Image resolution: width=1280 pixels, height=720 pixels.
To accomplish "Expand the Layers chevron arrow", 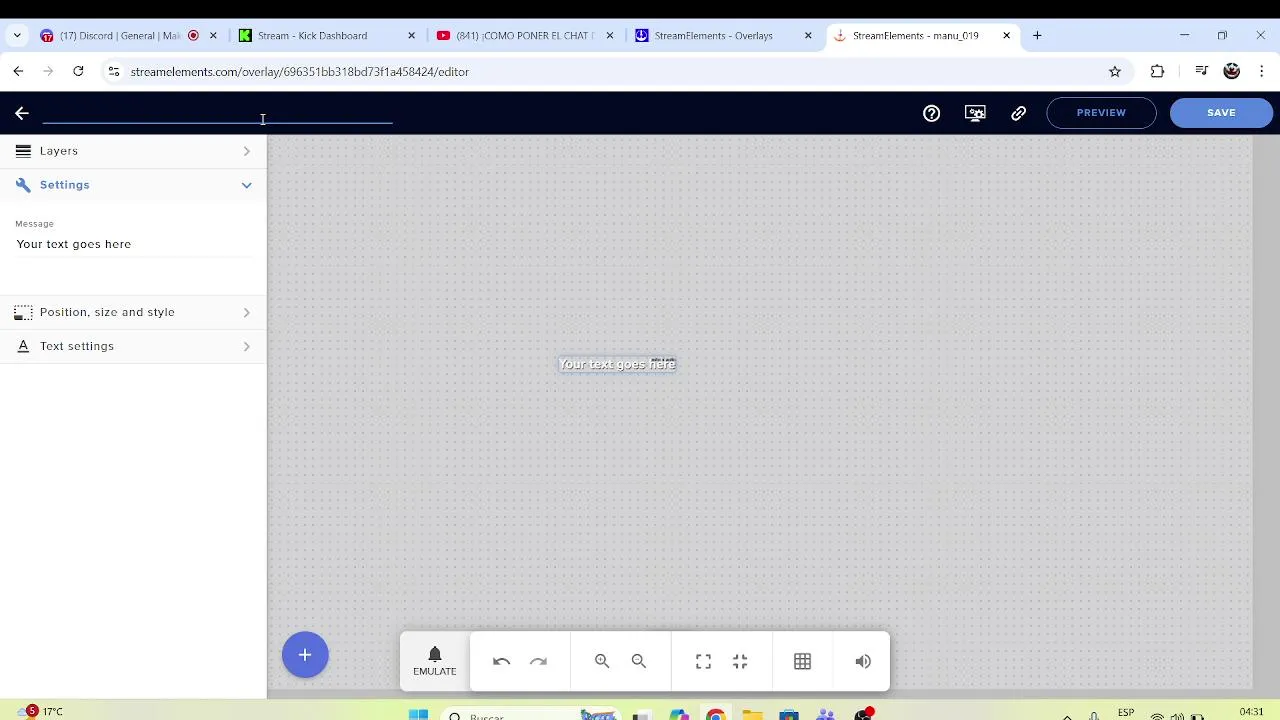I will (x=246, y=151).
